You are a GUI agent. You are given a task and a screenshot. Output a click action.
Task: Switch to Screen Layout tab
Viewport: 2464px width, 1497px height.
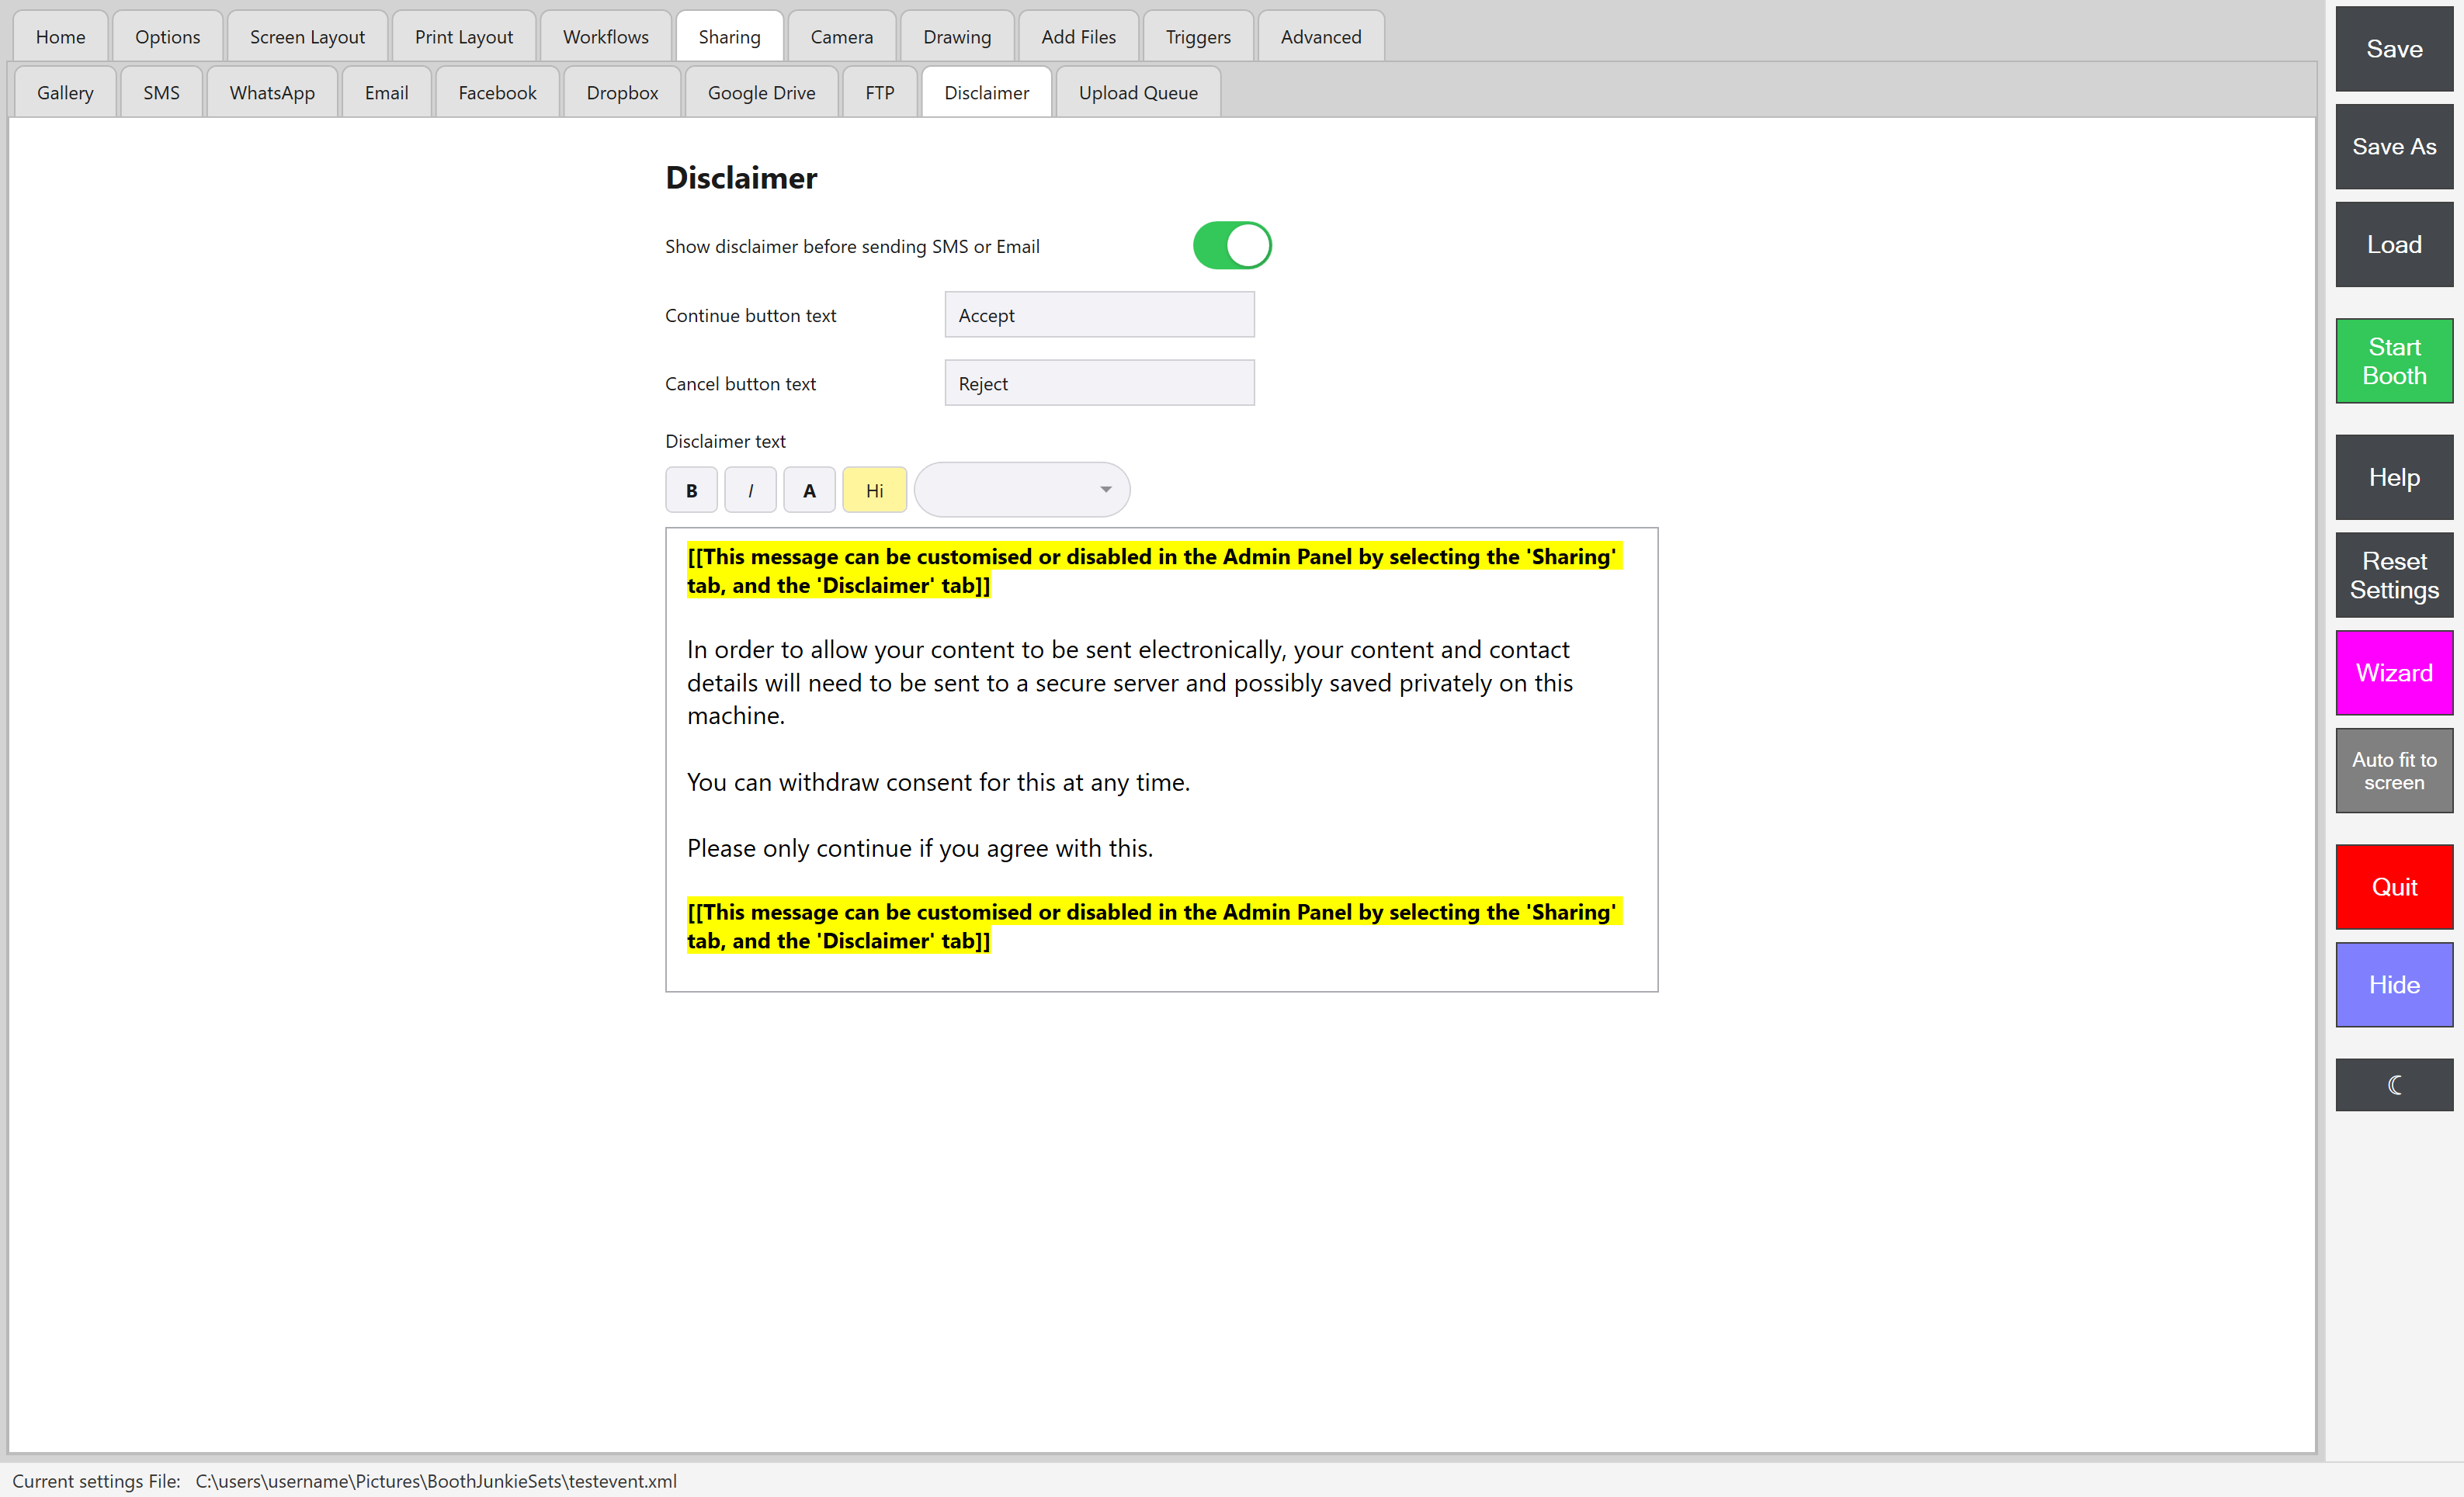click(x=307, y=37)
